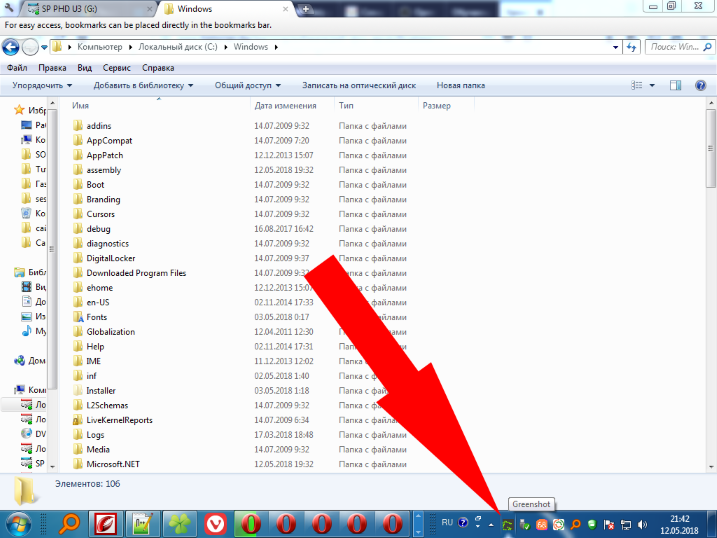Image resolution: width=717 pixels, height=538 pixels.
Task: Select the Fonts folder
Action: (x=97, y=317)
